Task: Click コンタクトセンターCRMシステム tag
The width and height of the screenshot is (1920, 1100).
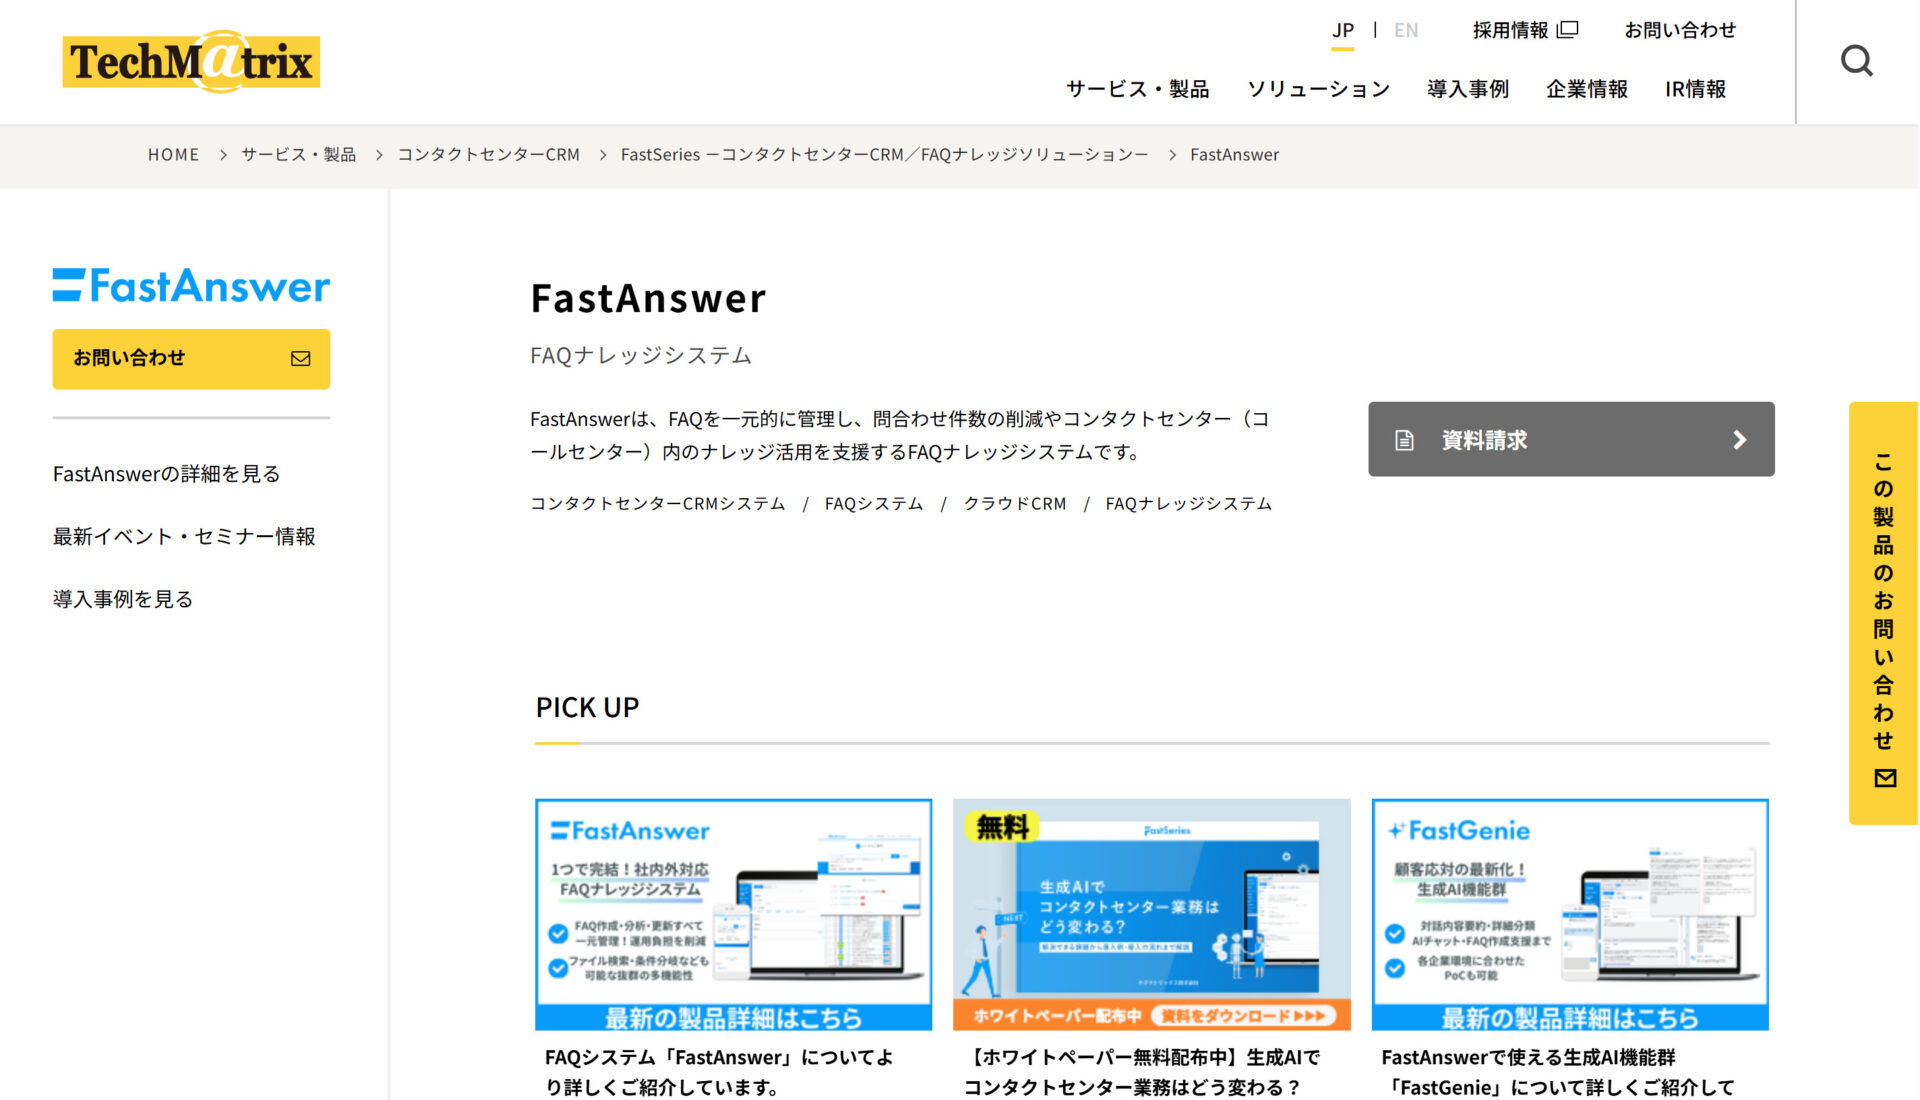Action: point(658,504)
